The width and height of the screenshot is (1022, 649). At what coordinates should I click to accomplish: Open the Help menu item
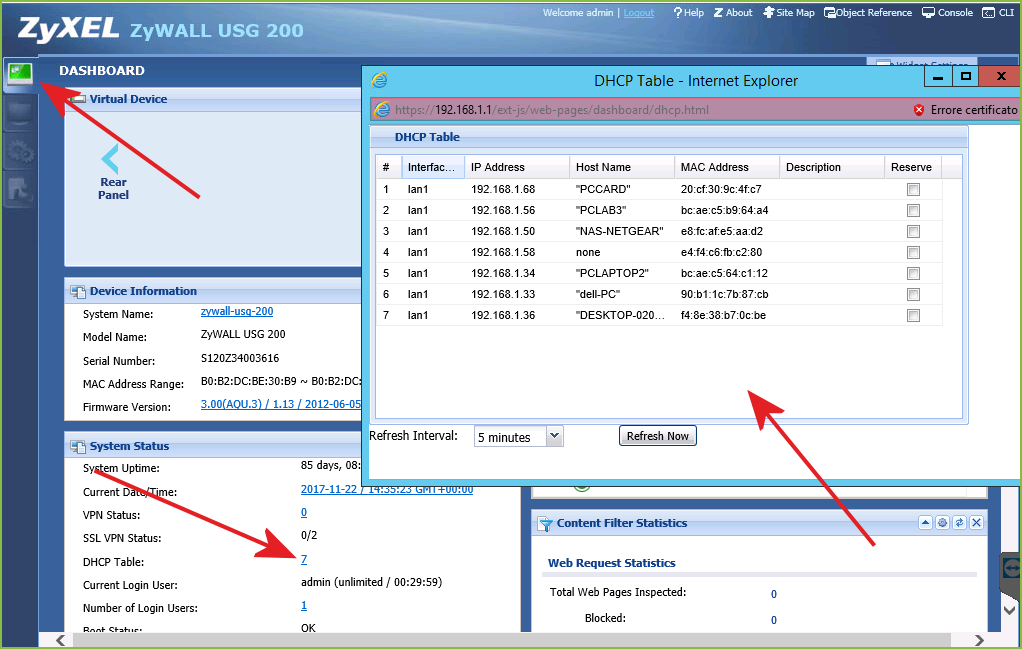(689, 12)
